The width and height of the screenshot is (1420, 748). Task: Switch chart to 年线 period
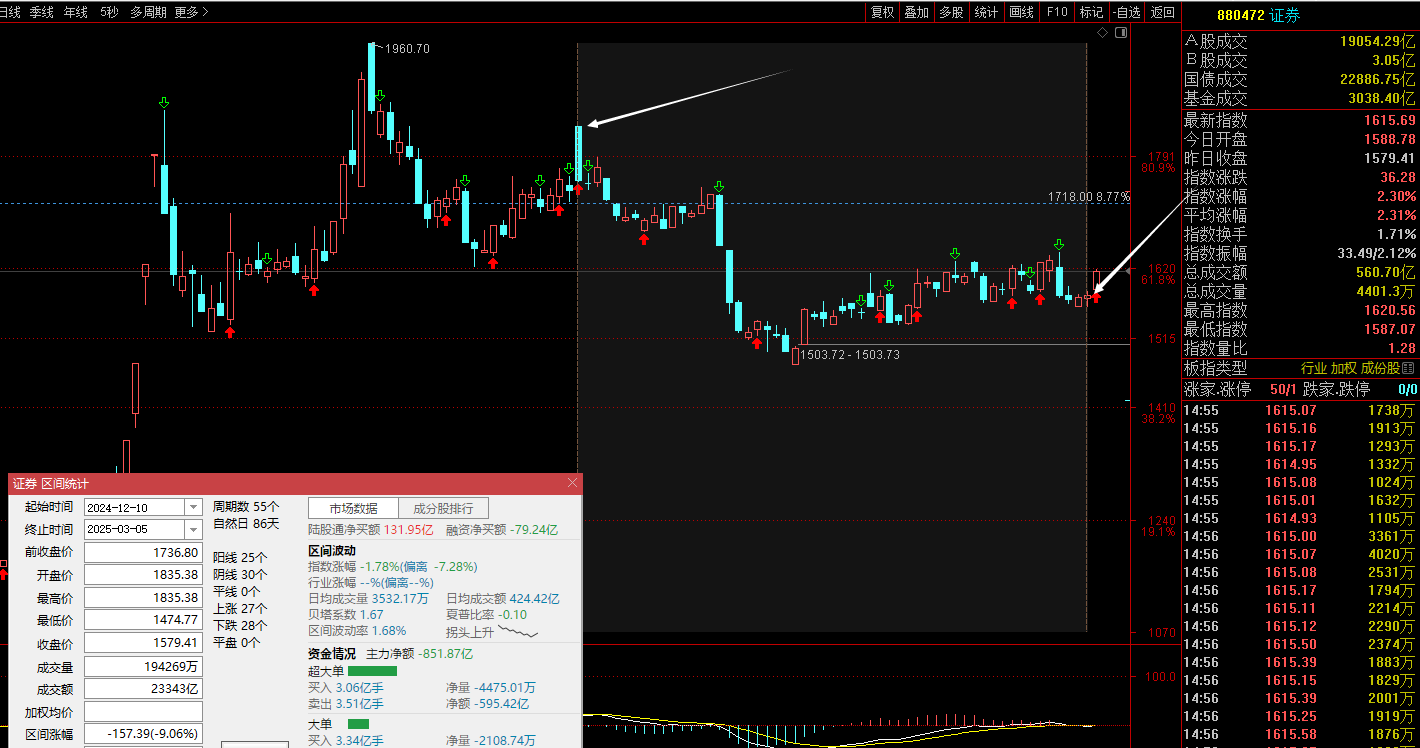(x=75, y=12)
